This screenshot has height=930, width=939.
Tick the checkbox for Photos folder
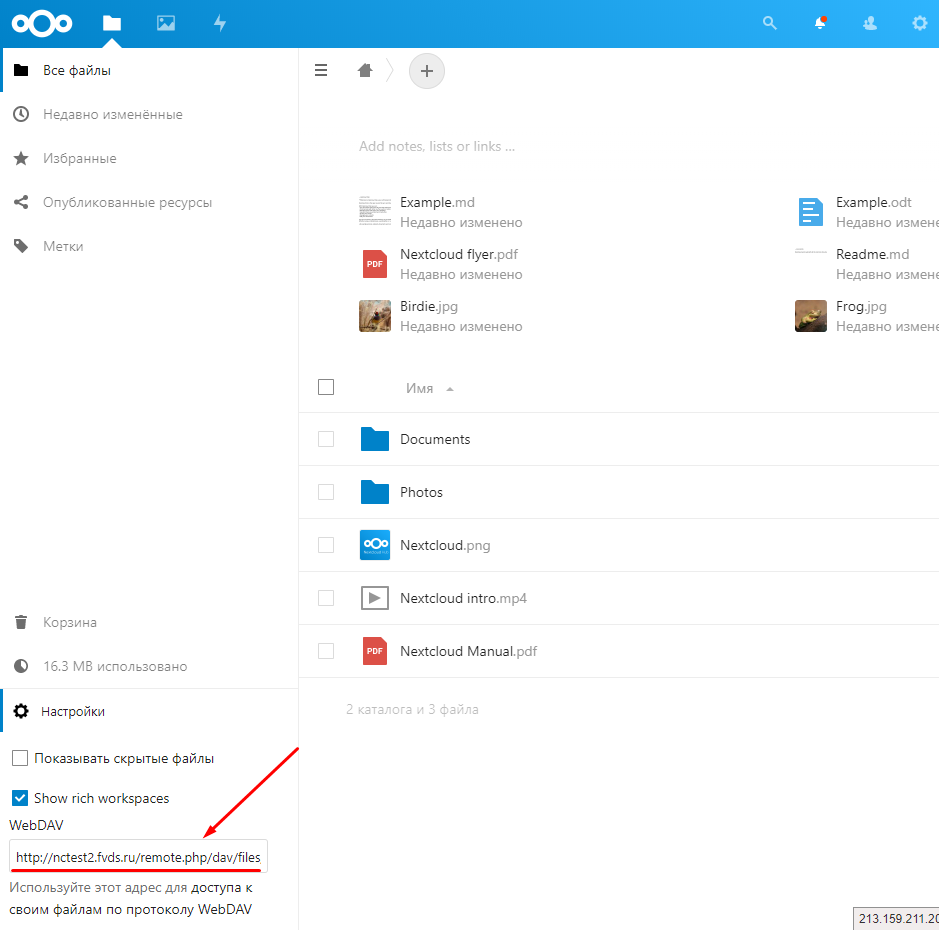coord(326,492)
